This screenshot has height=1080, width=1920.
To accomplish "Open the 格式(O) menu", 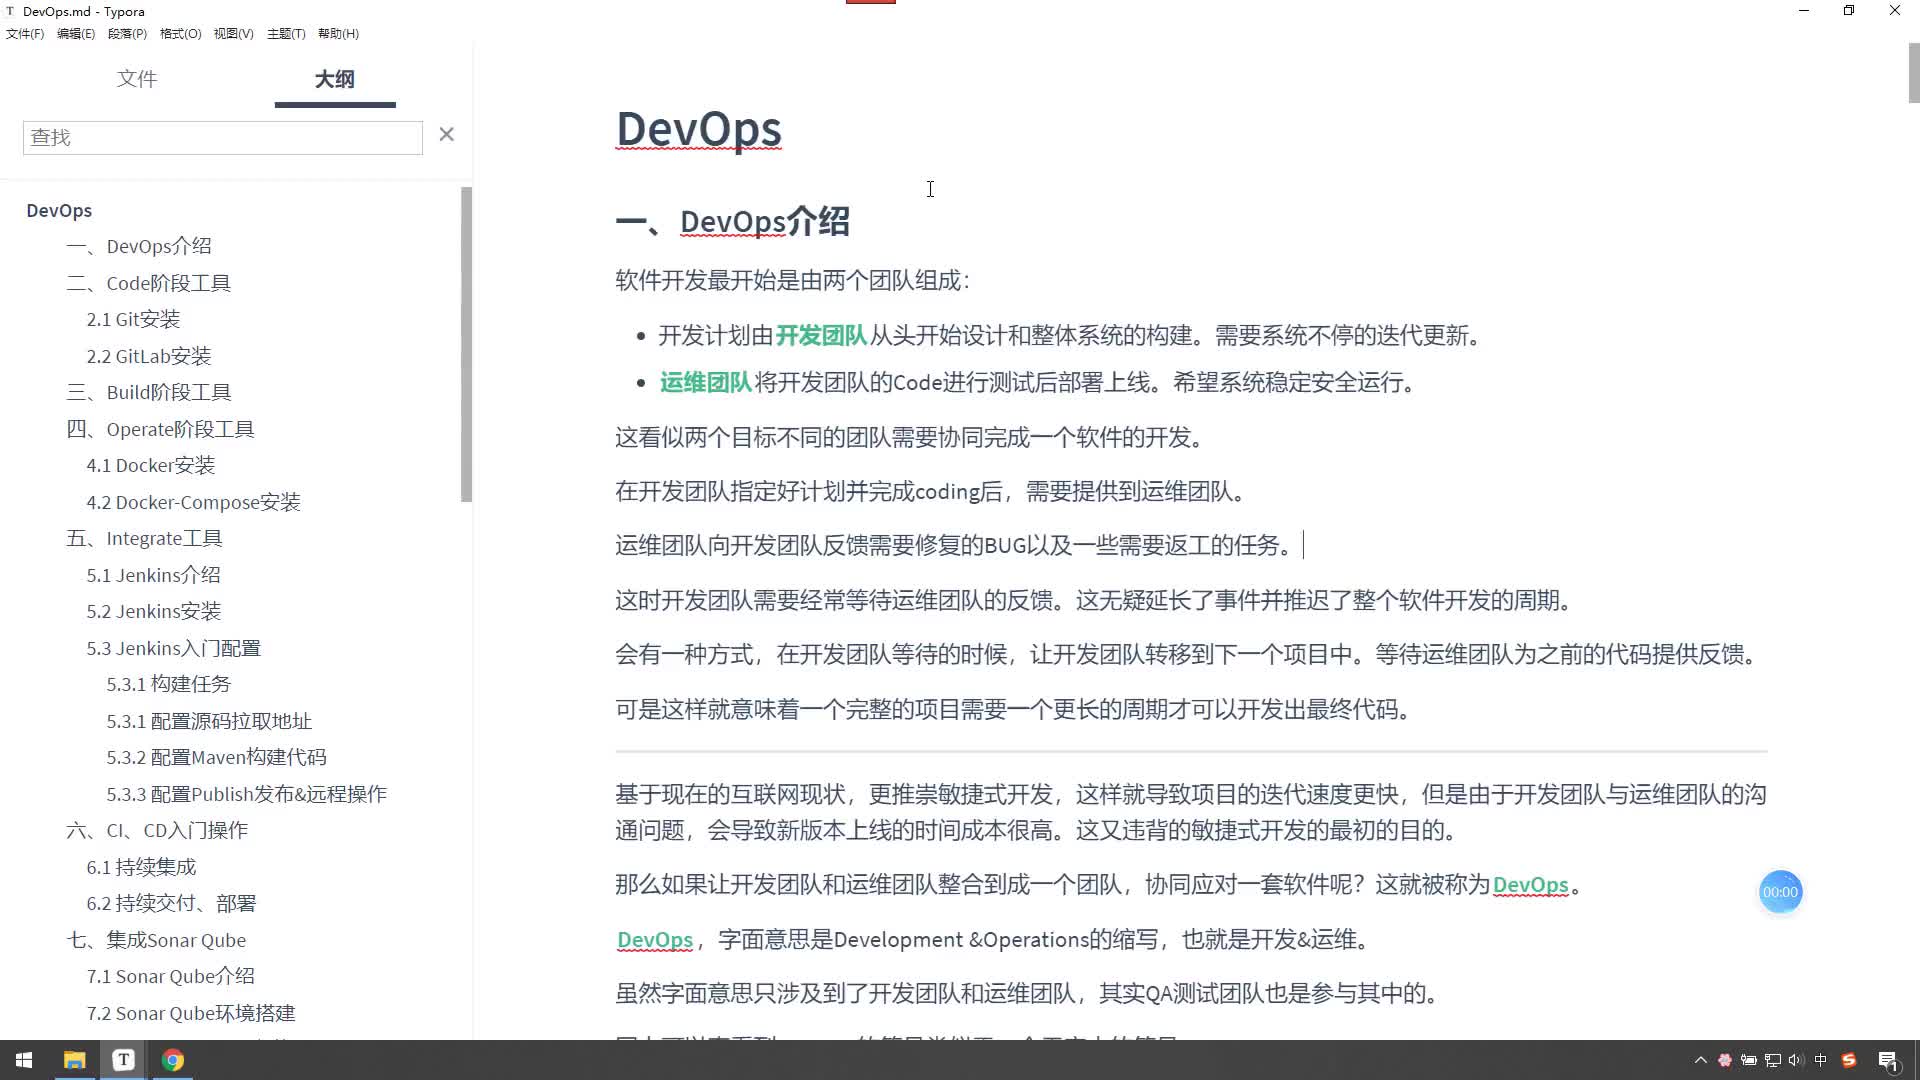I will 180,33.
